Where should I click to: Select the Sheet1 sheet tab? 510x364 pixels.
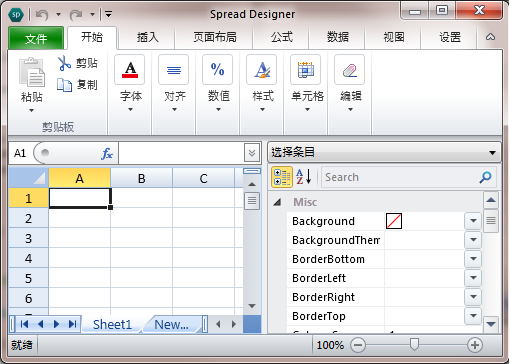click(x=112, y=324)
